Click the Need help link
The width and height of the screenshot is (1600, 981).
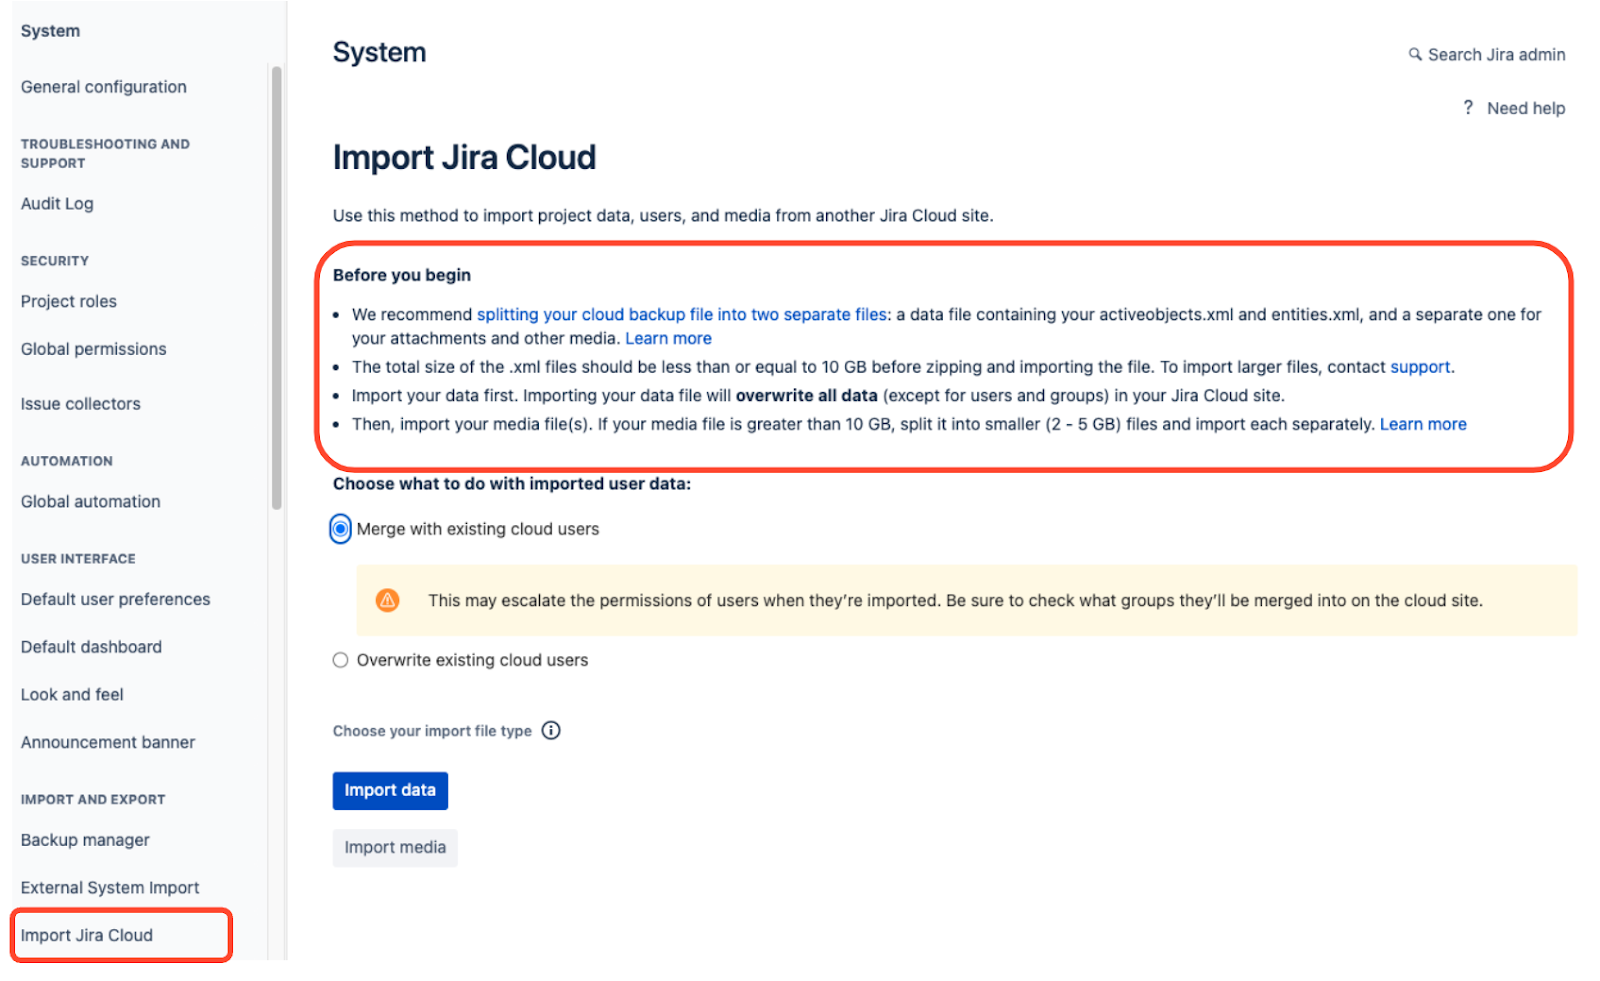pyautogui.click(x=1526, y=108)
